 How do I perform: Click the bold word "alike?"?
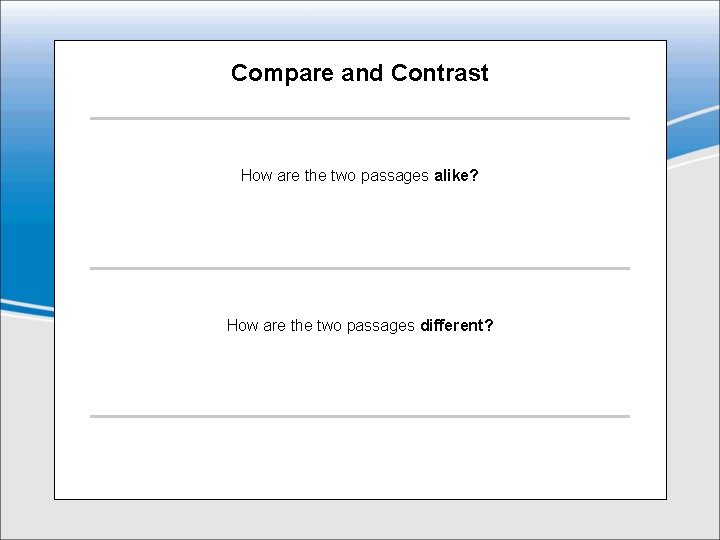456,176
